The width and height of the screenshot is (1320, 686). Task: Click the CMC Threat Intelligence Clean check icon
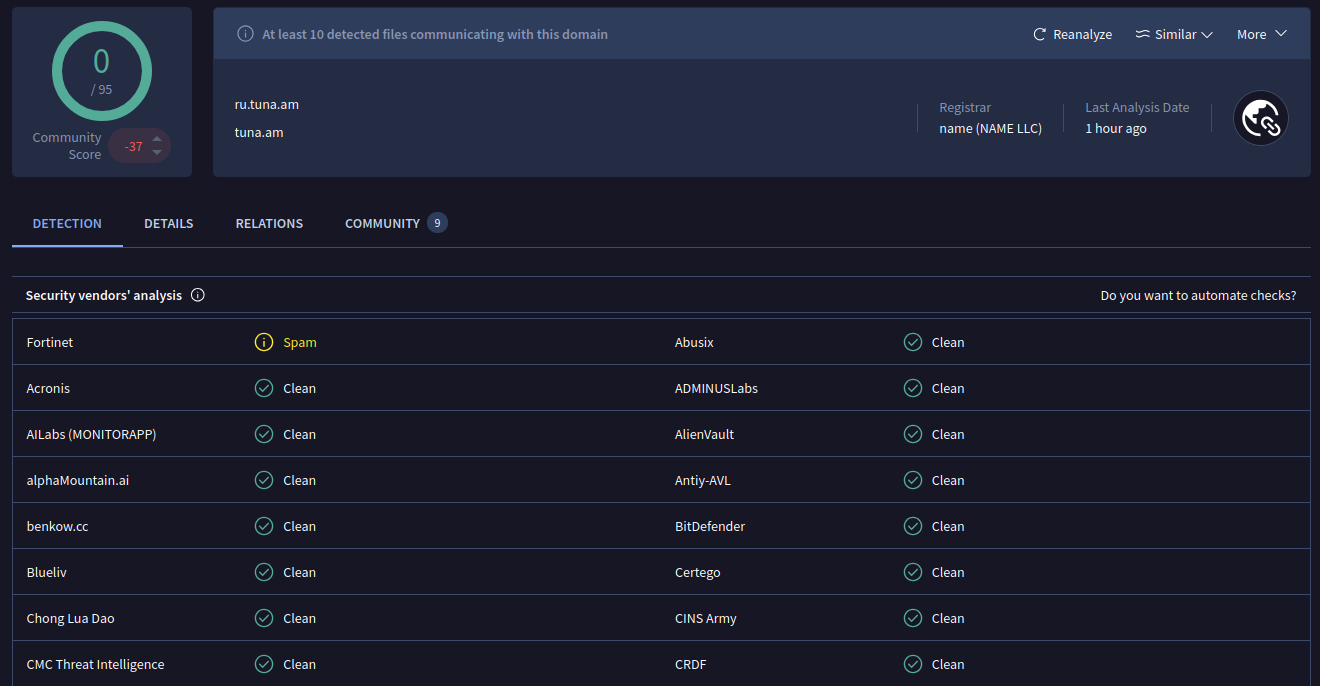click(264, 664)
